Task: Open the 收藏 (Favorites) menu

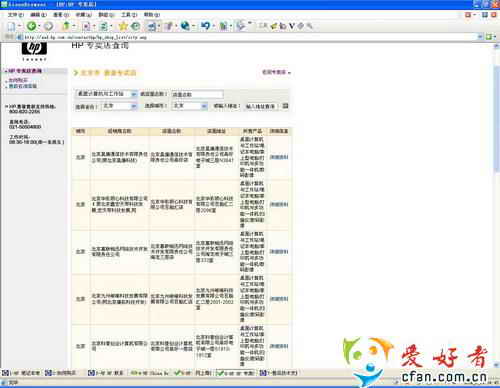Action: click(83, 15)
